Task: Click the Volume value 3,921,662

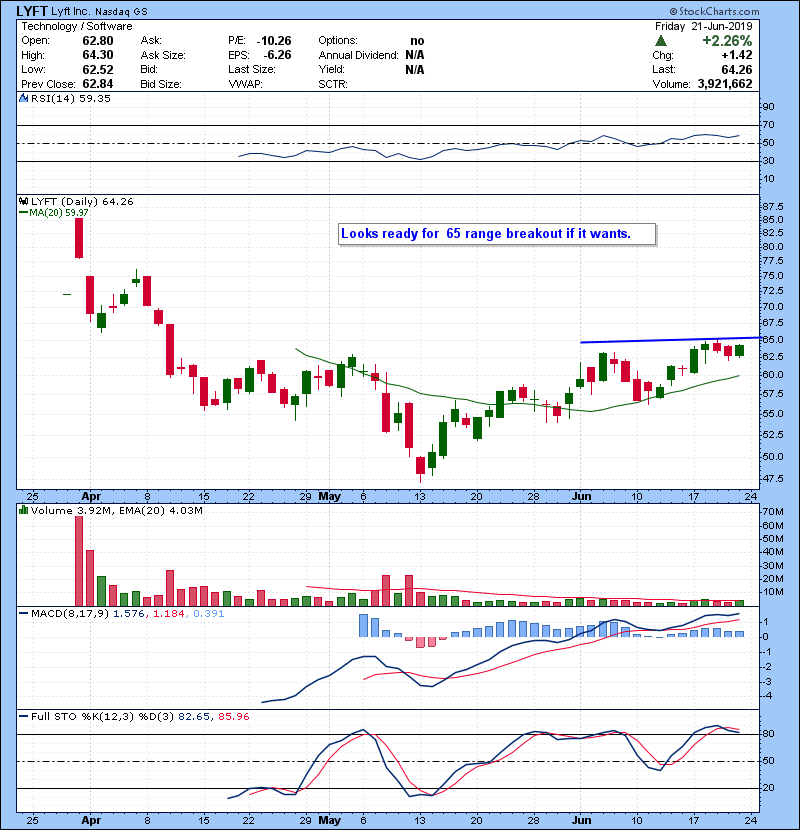Action: (725, 84)
